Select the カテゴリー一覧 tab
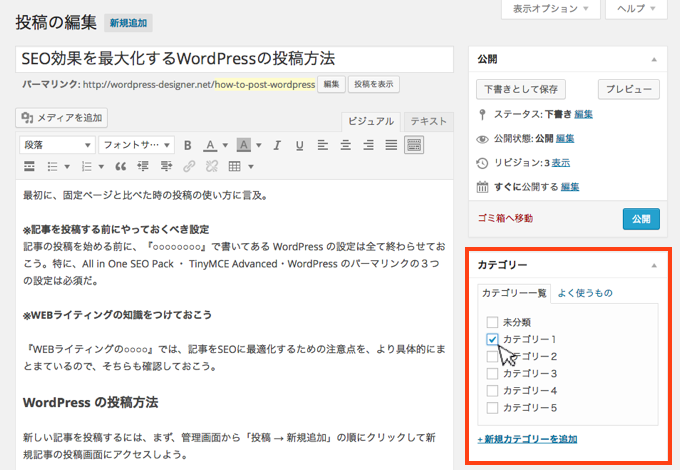680x471 pixels. coord(514,293)
